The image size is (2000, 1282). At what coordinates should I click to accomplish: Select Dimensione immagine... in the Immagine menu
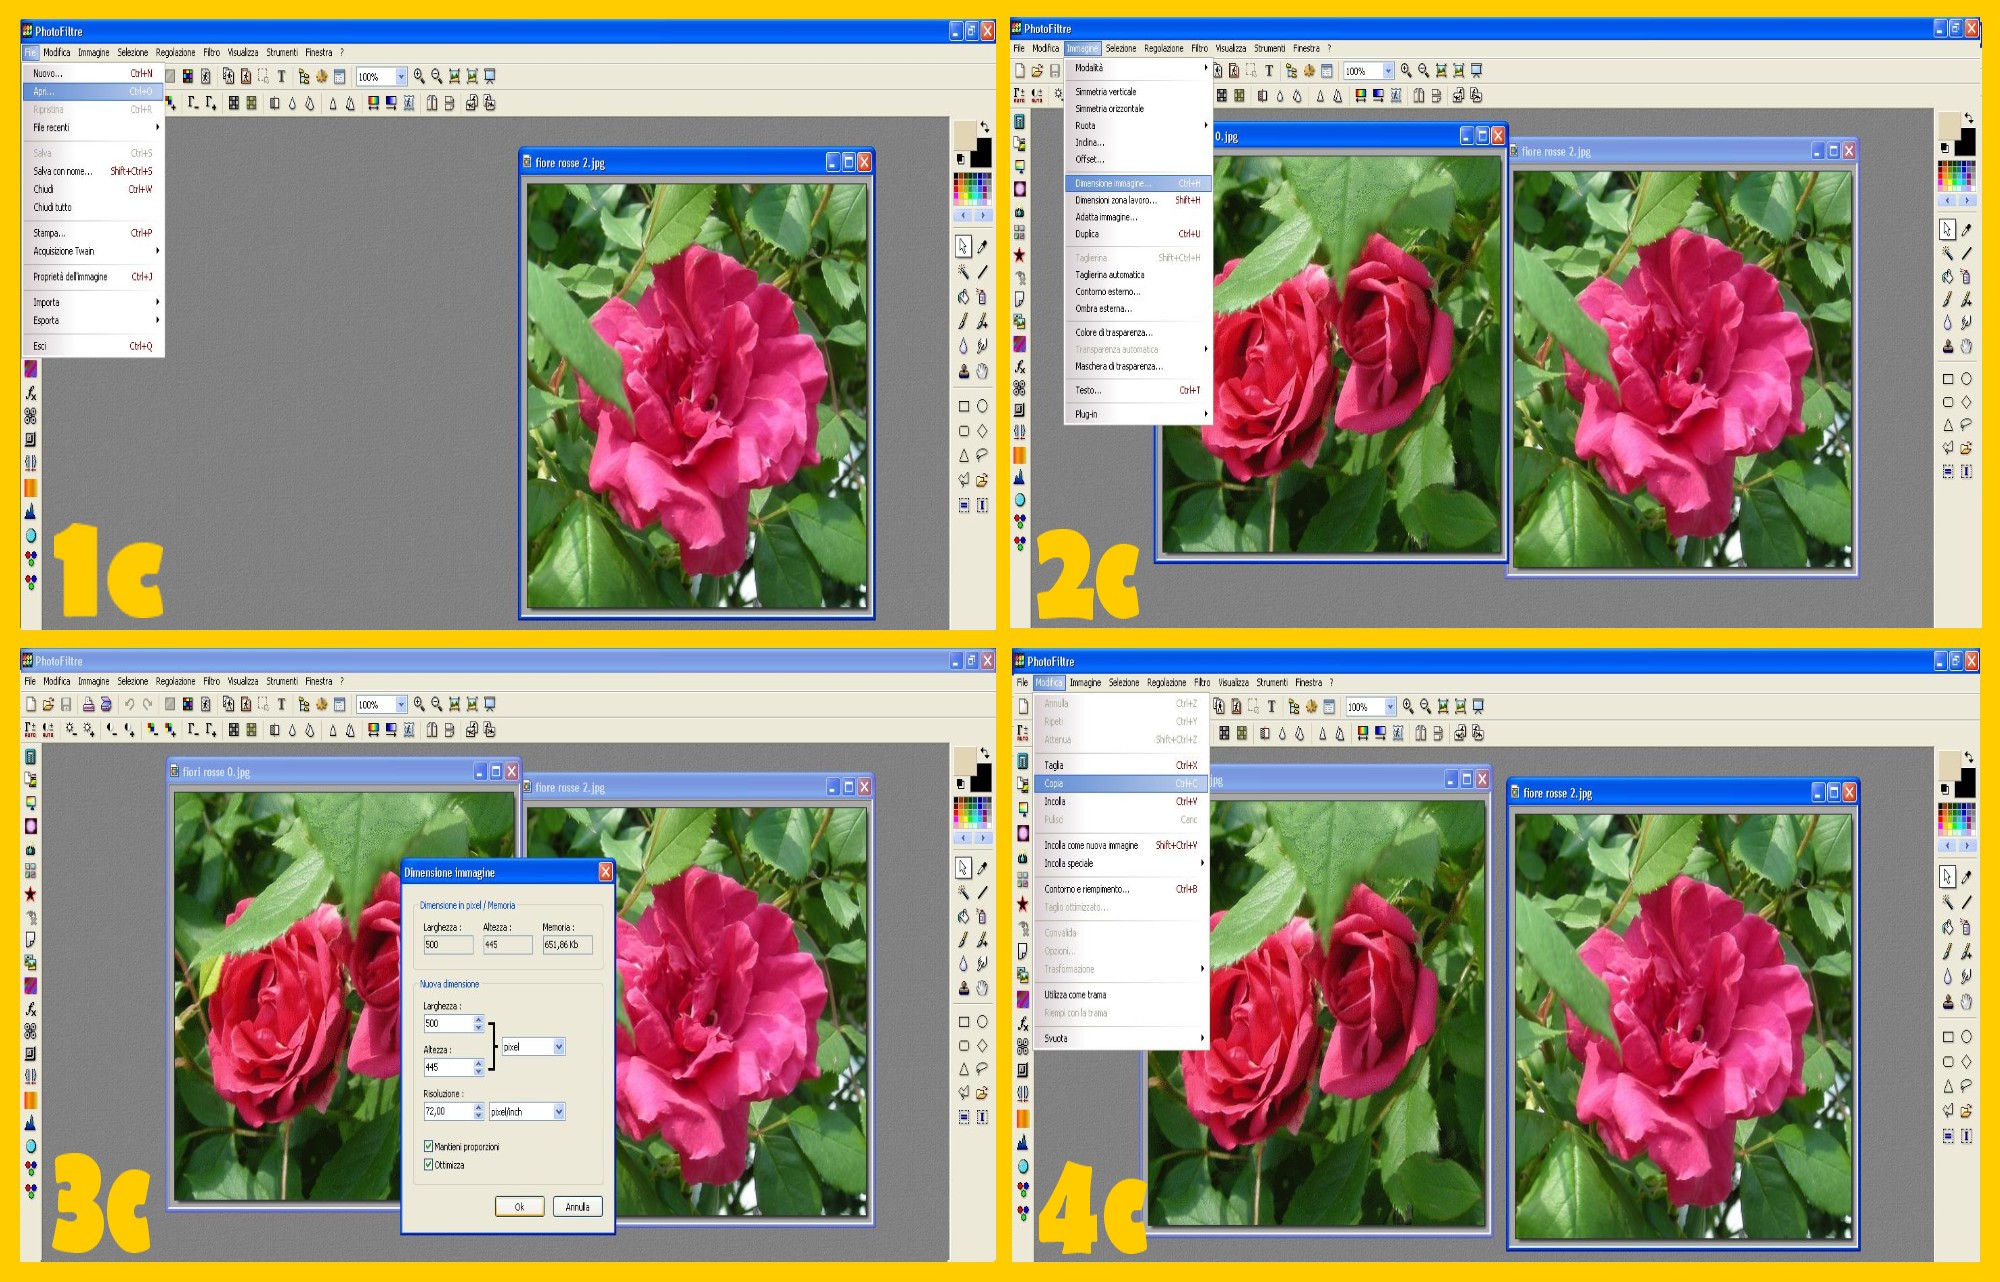click(1112, 183)
